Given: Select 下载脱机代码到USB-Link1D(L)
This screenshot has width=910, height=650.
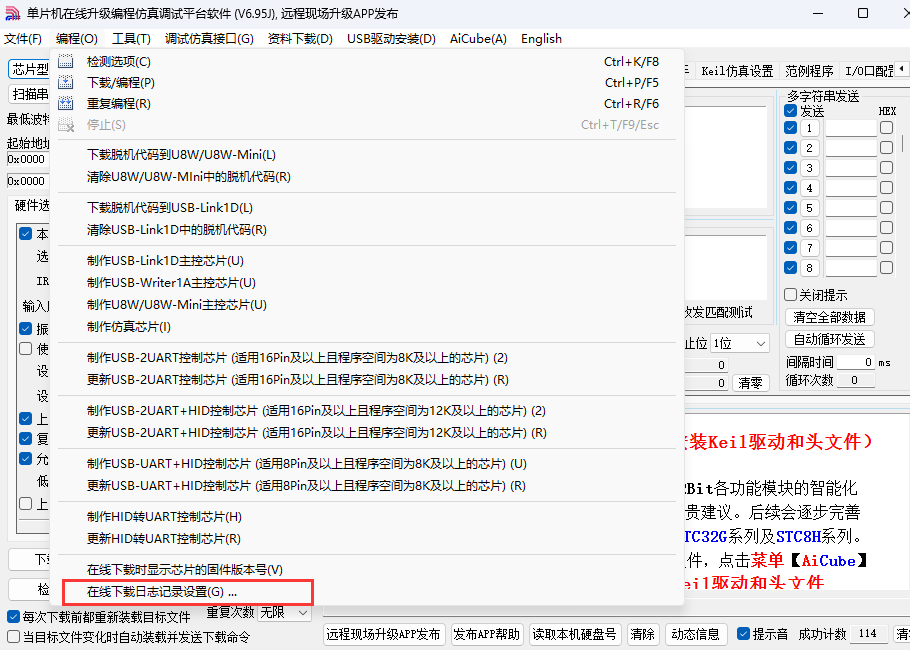Looking at the screenshot, I should (367, 208).
